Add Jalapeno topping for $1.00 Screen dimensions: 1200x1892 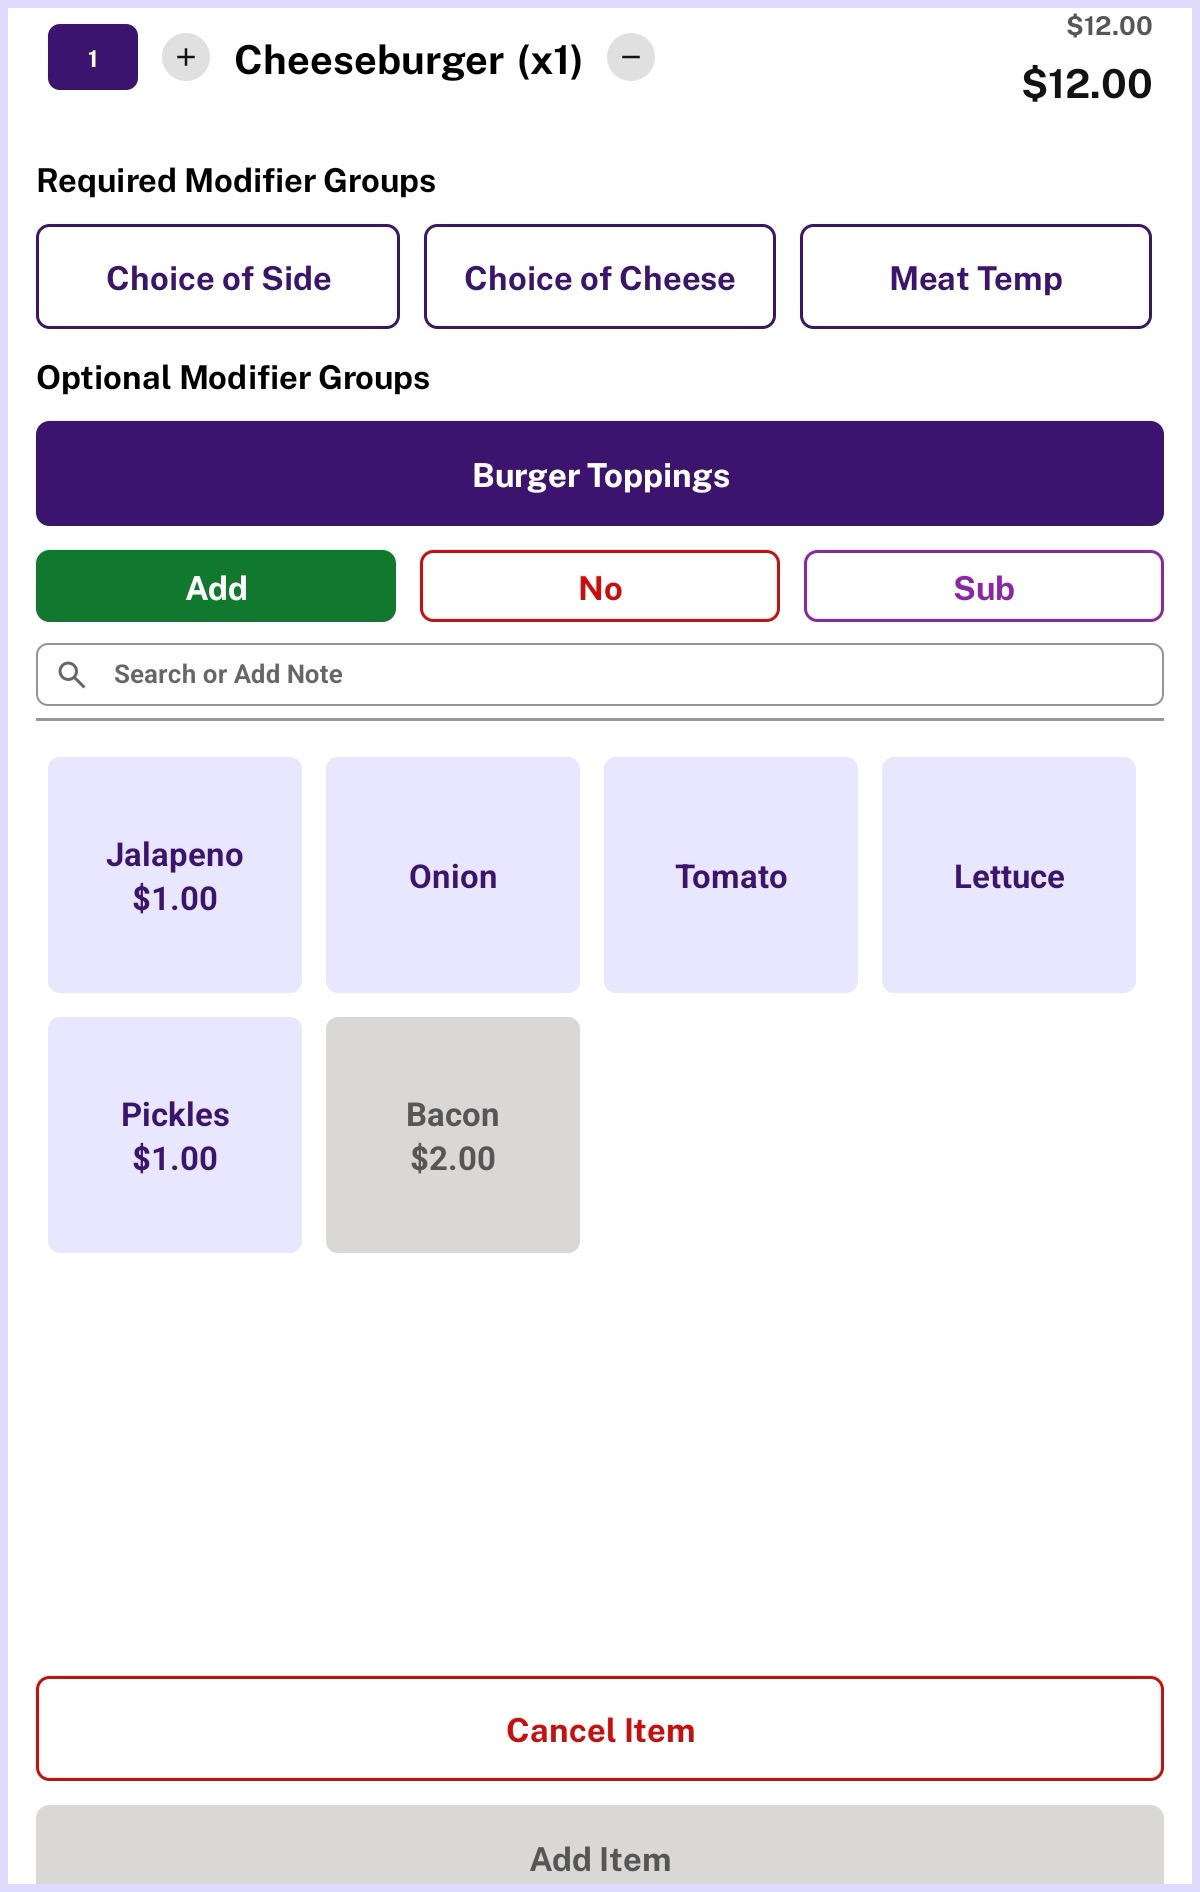coord(175,875)
